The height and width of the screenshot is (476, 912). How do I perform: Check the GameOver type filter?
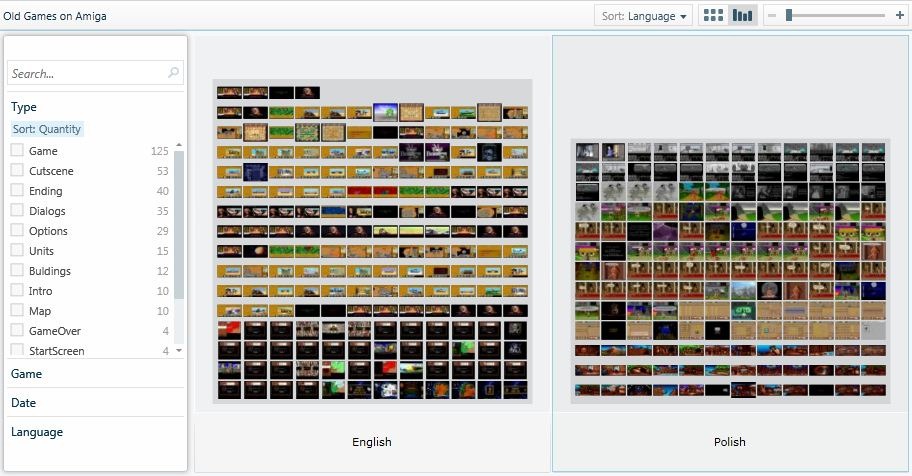tap(17, 330)
